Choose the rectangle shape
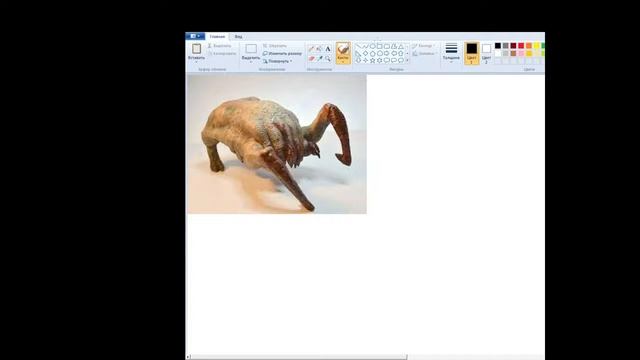The image size is (640, 360). point(380,46)
